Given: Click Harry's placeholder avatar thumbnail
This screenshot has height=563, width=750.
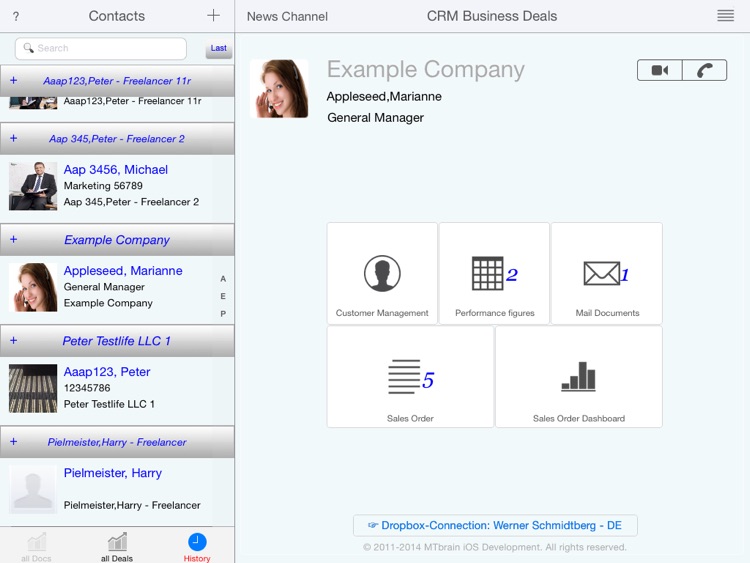Looking at the screenshot, I should [33, 489].
